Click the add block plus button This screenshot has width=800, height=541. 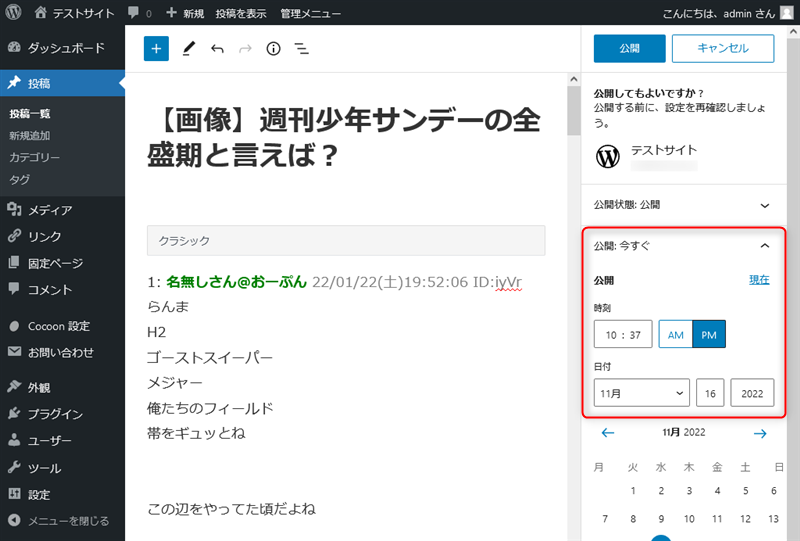156,48
